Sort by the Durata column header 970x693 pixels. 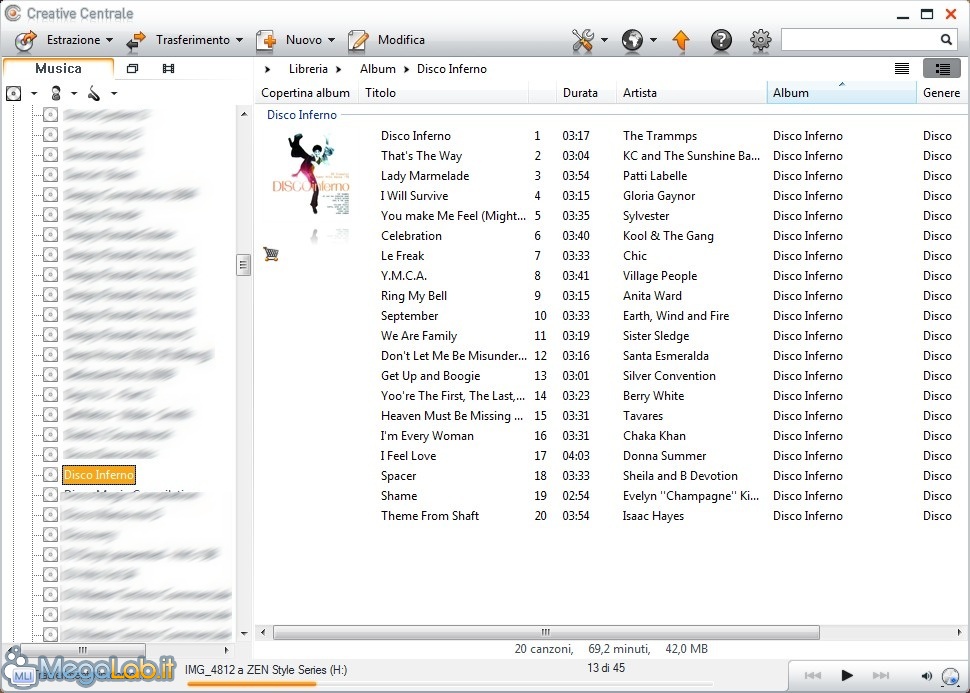(585, 93)
